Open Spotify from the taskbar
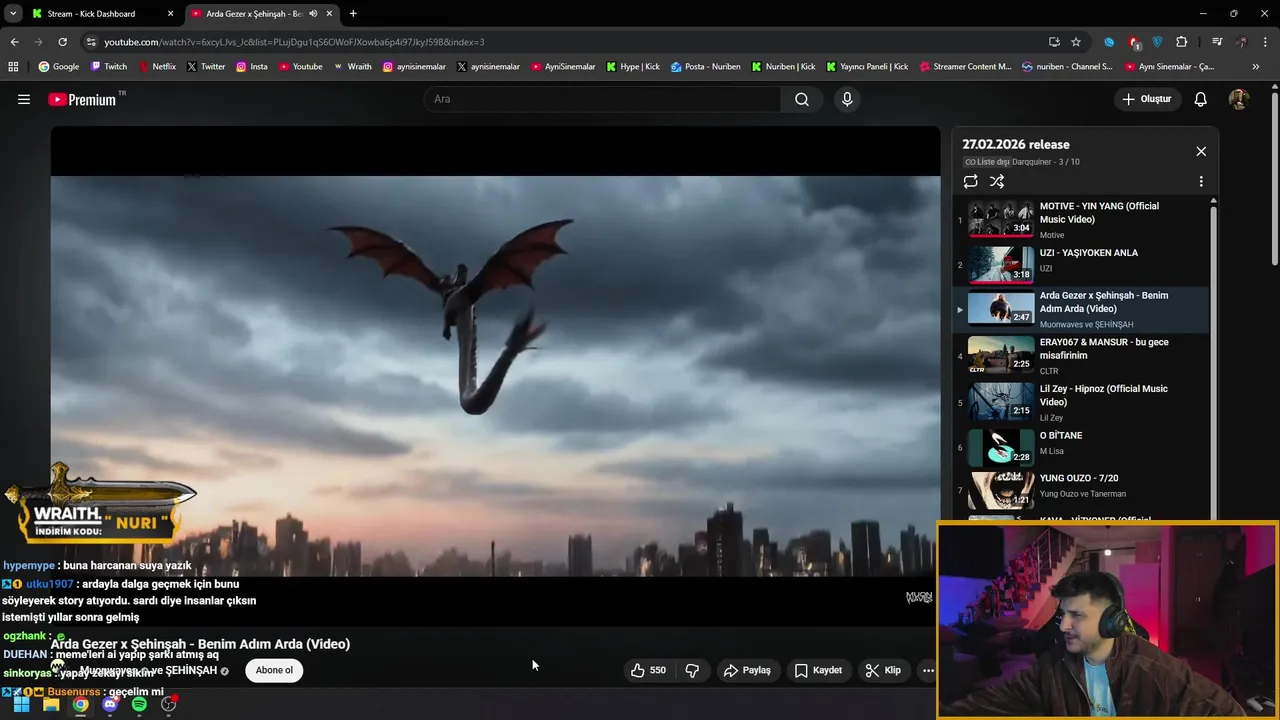This screenshot has width=1280, height=720. 139,704
